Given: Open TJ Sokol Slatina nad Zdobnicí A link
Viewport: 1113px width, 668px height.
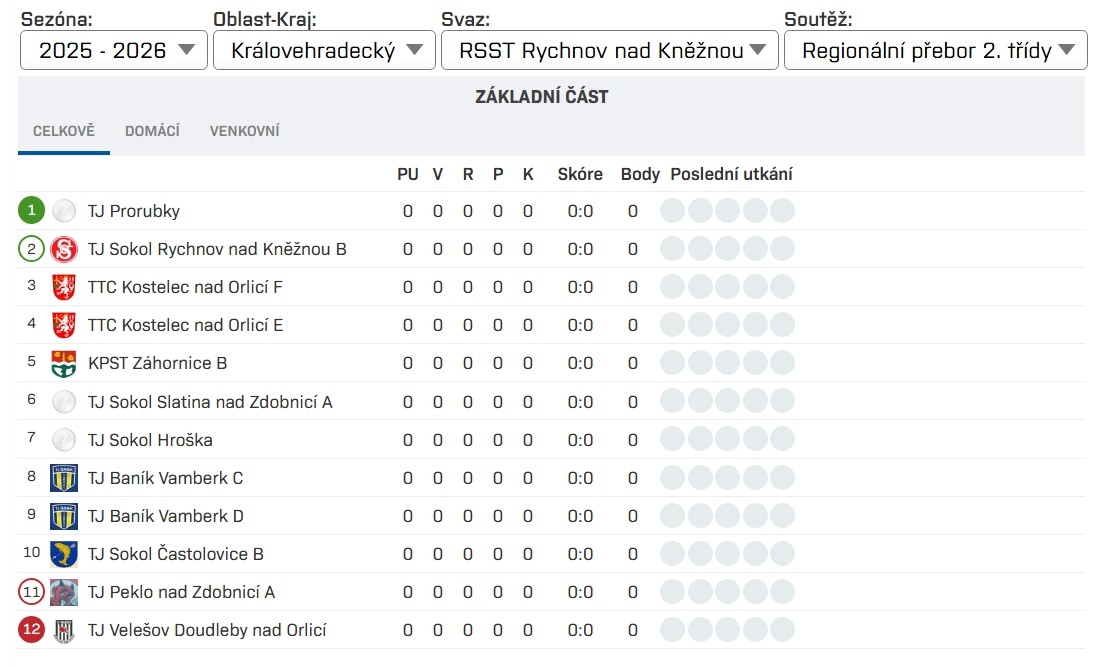Looking at the screenshot, I should click(210, 402).
